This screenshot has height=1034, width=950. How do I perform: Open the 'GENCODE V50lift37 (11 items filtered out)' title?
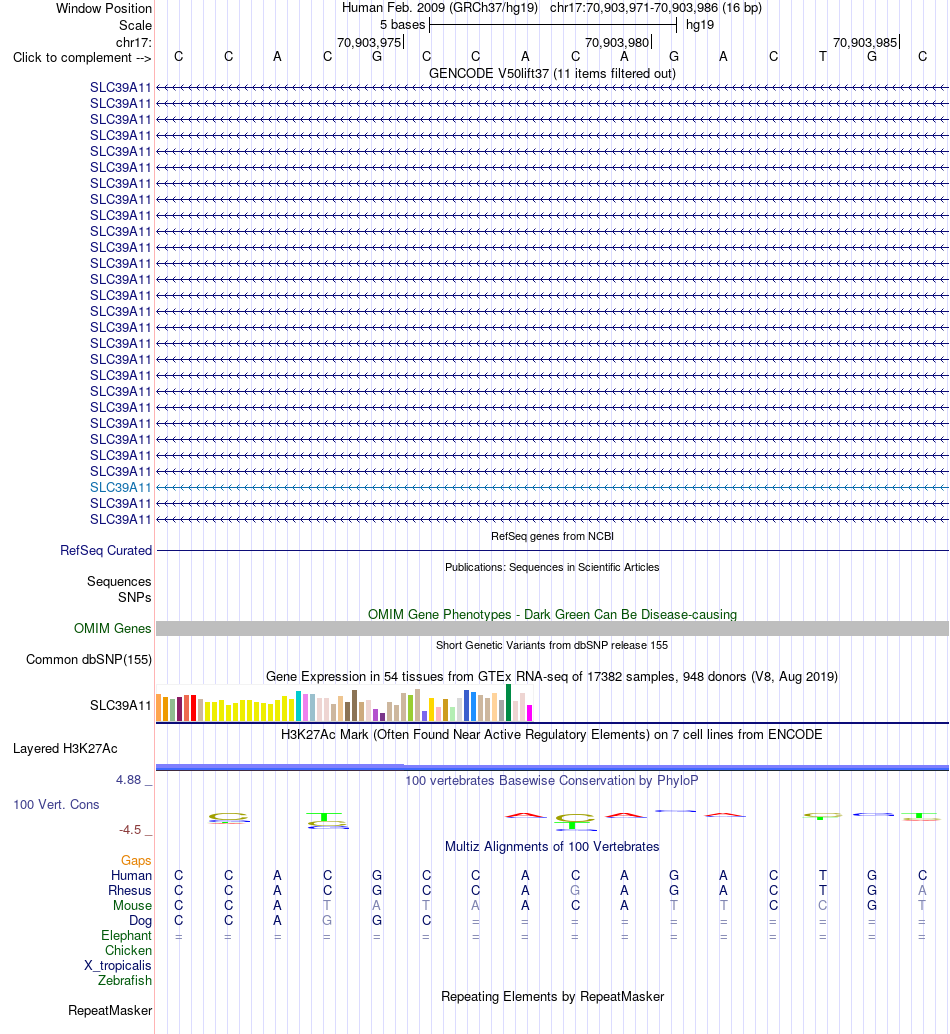click(x=552, y=74)
